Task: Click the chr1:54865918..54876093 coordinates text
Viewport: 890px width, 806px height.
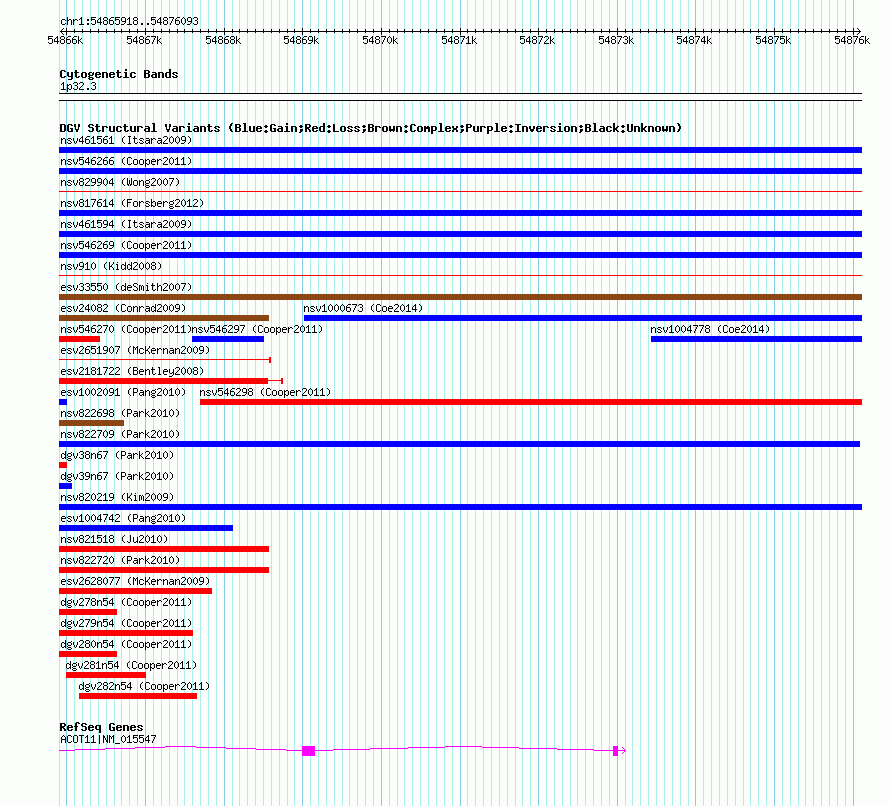Action: (x=129, y=21)
